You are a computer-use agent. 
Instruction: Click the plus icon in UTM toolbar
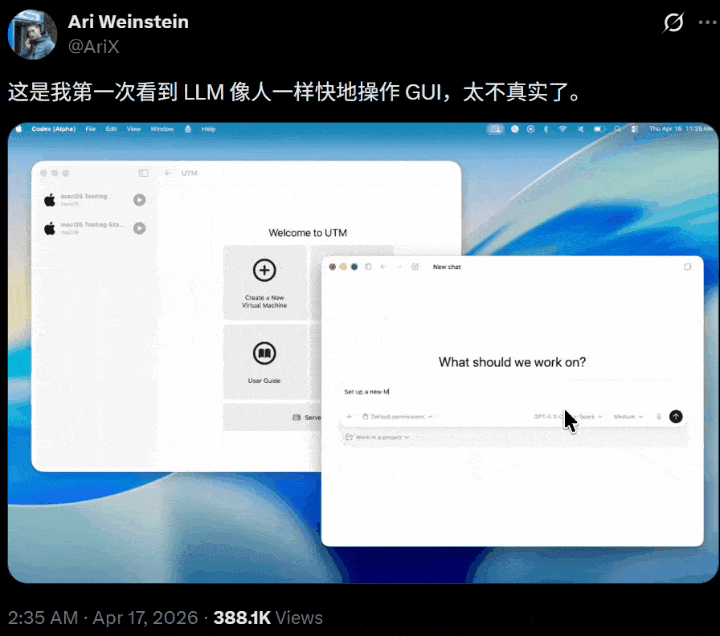point(166,173)
